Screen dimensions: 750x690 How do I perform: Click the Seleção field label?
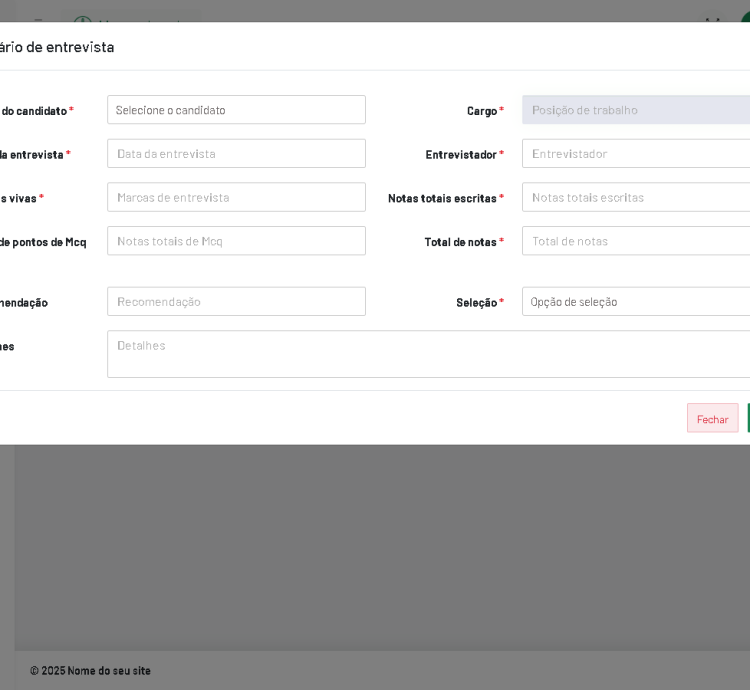pos(476,303)
